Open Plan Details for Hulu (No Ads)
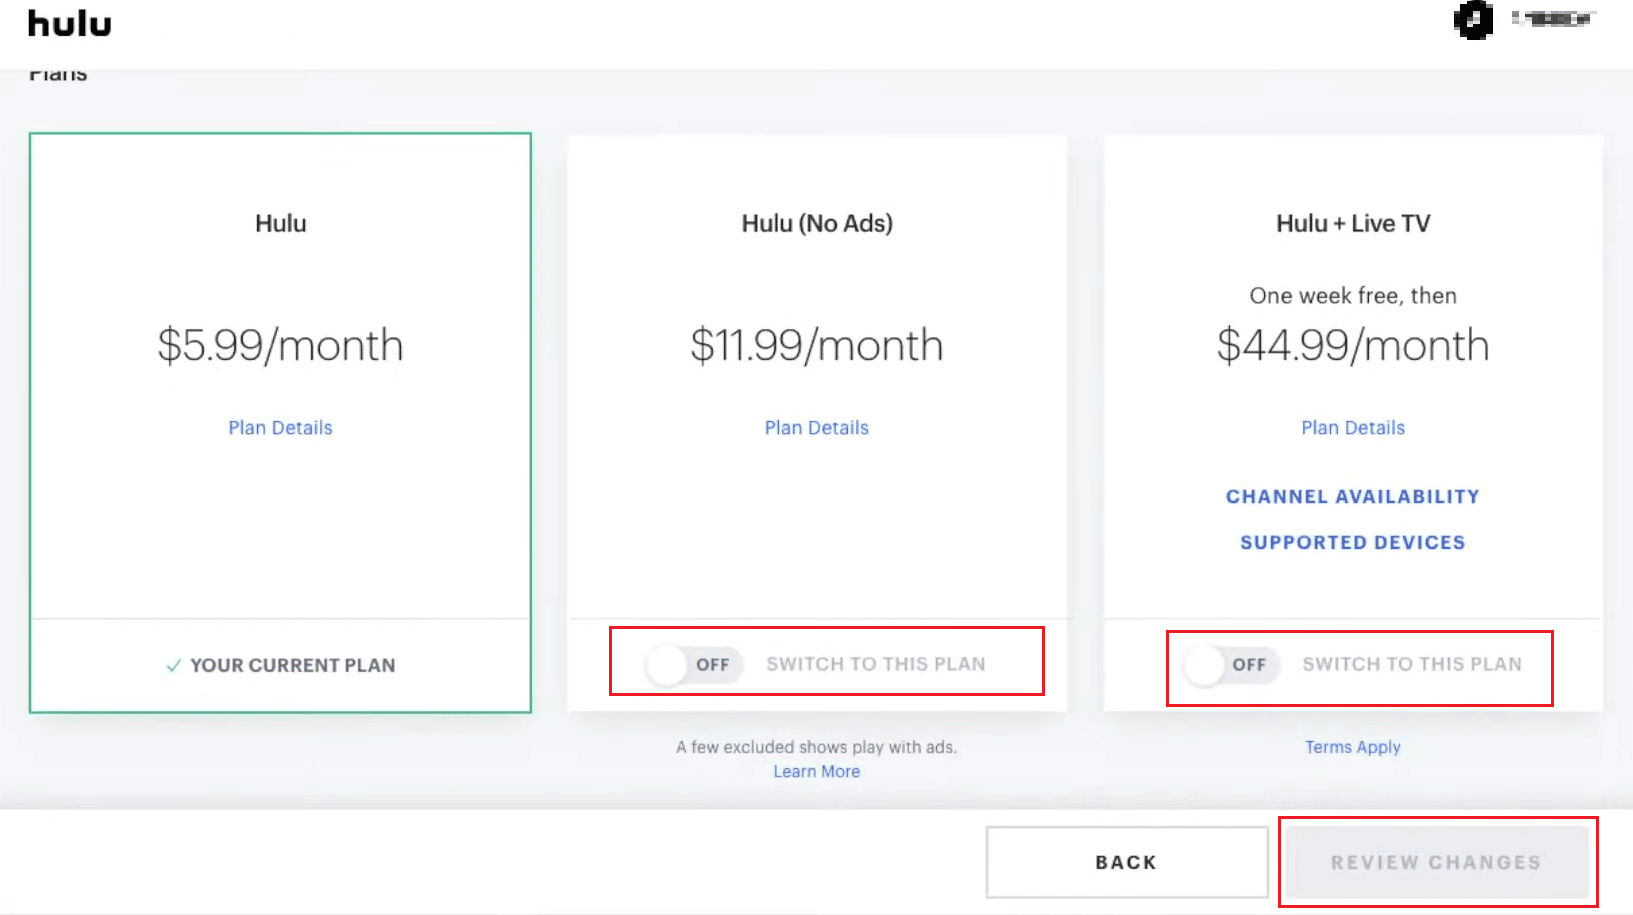1633x915 pixels. 817,428
